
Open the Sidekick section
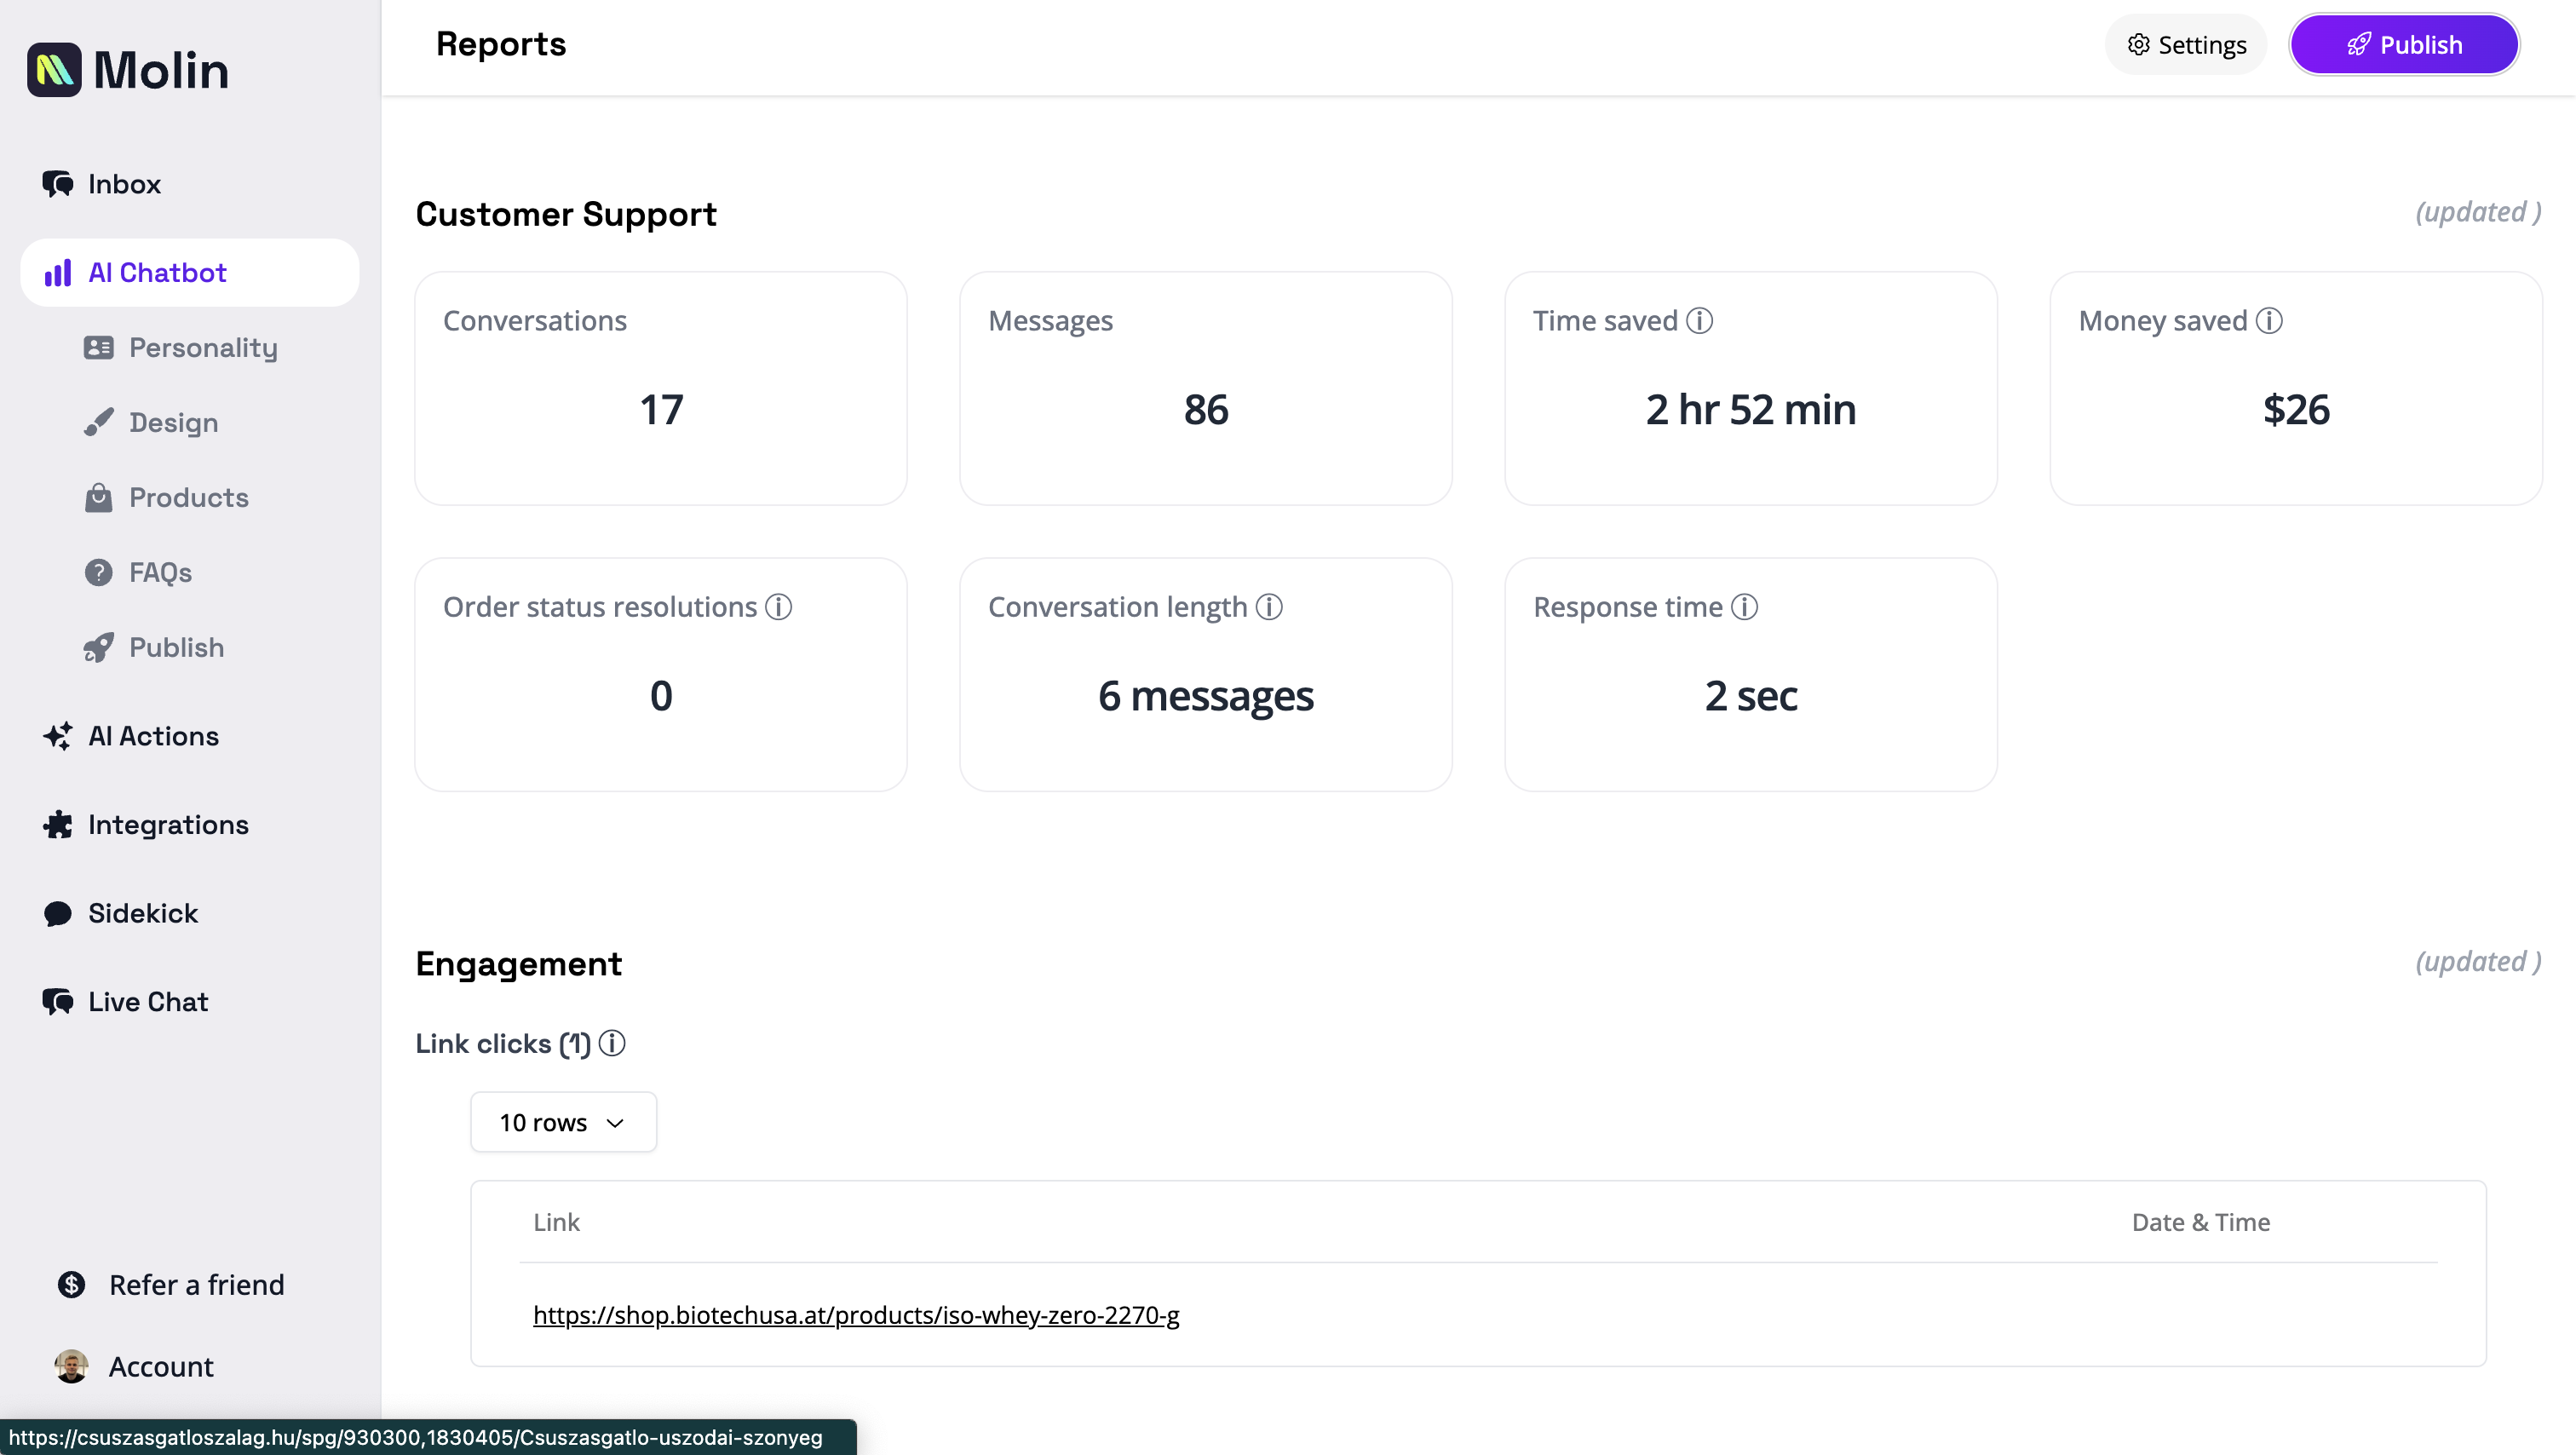click(142, 913)
